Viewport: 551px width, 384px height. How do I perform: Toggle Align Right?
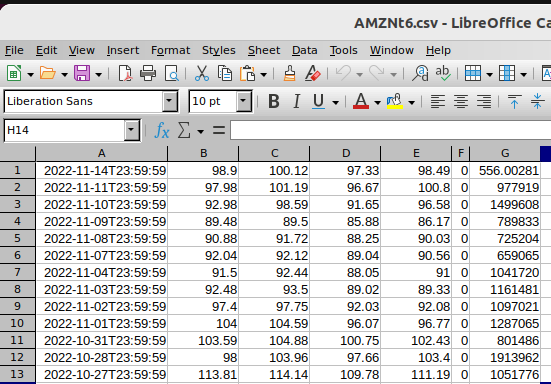484,102
